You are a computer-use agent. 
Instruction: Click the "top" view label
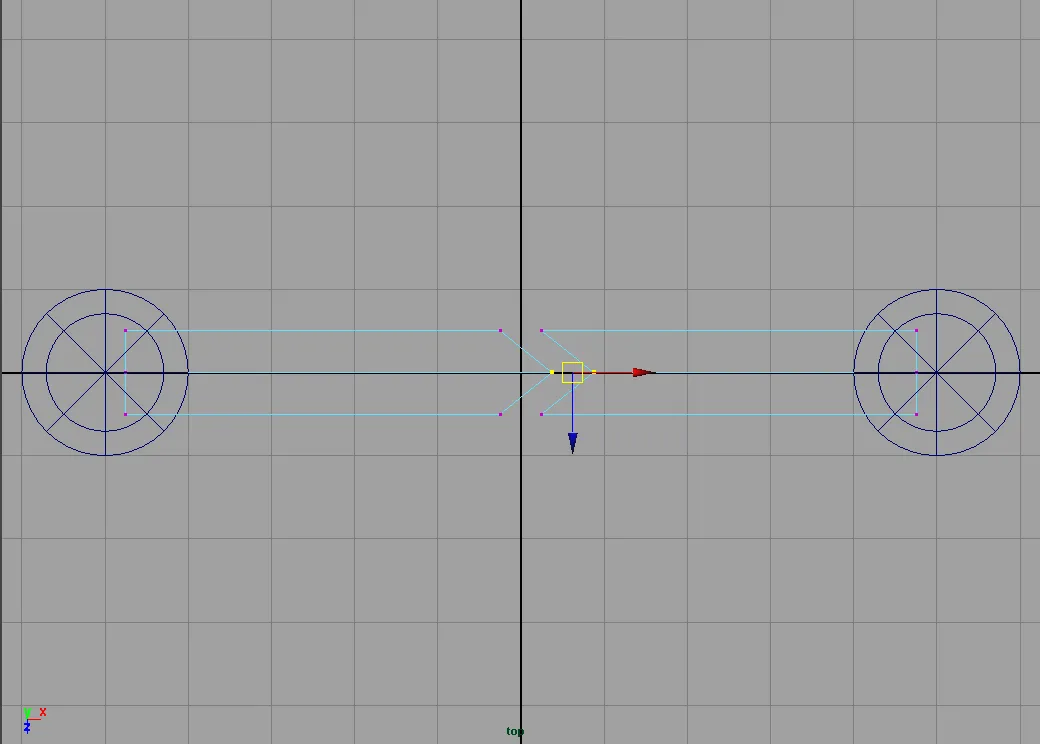[515, 732]
